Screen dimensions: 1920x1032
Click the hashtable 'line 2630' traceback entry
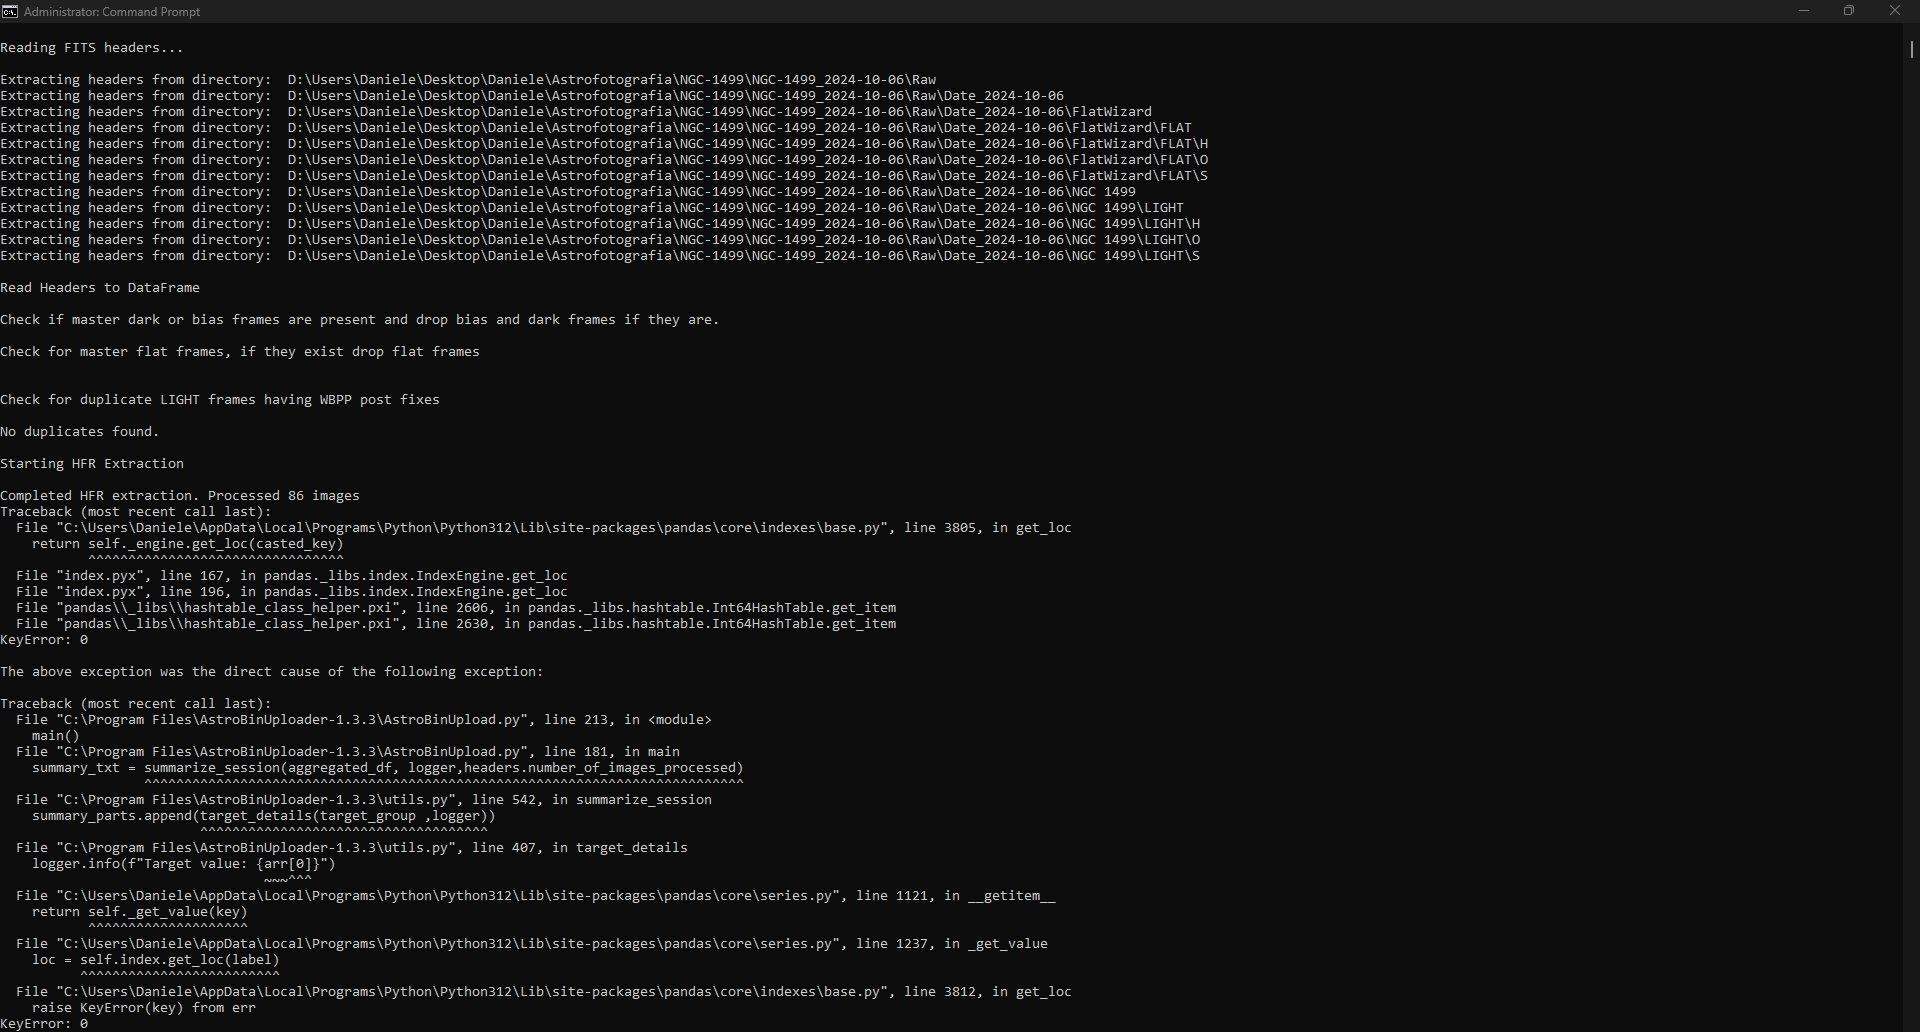click(456, 624)
